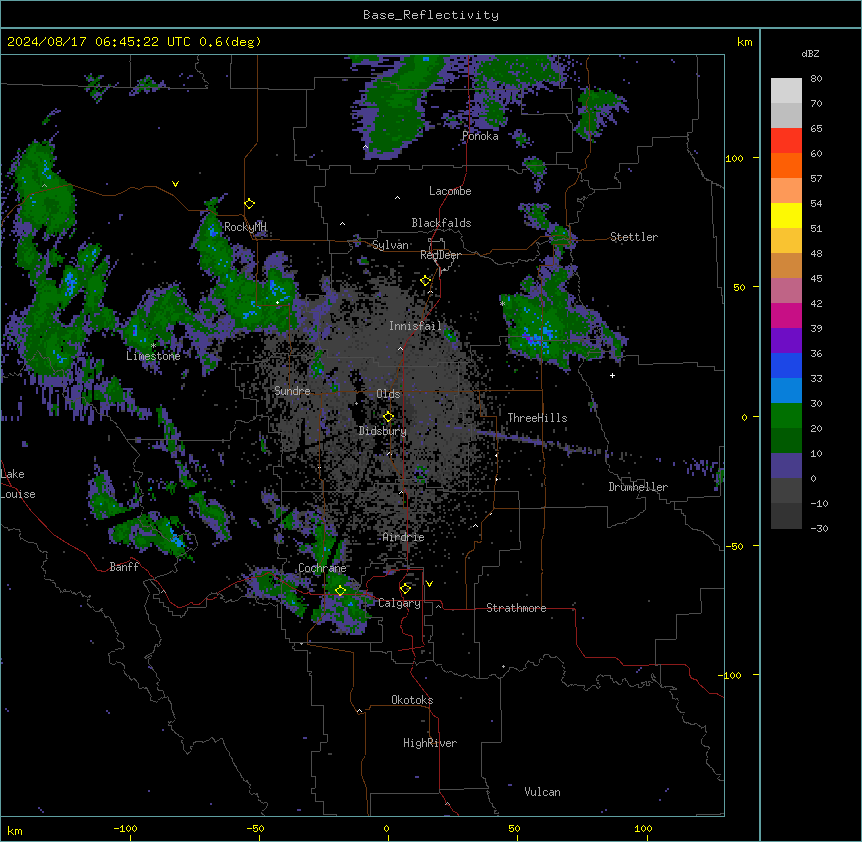This screenshot has height=842, width=862.
Task: Click the Vulcan label
Action: coord(543,792)
